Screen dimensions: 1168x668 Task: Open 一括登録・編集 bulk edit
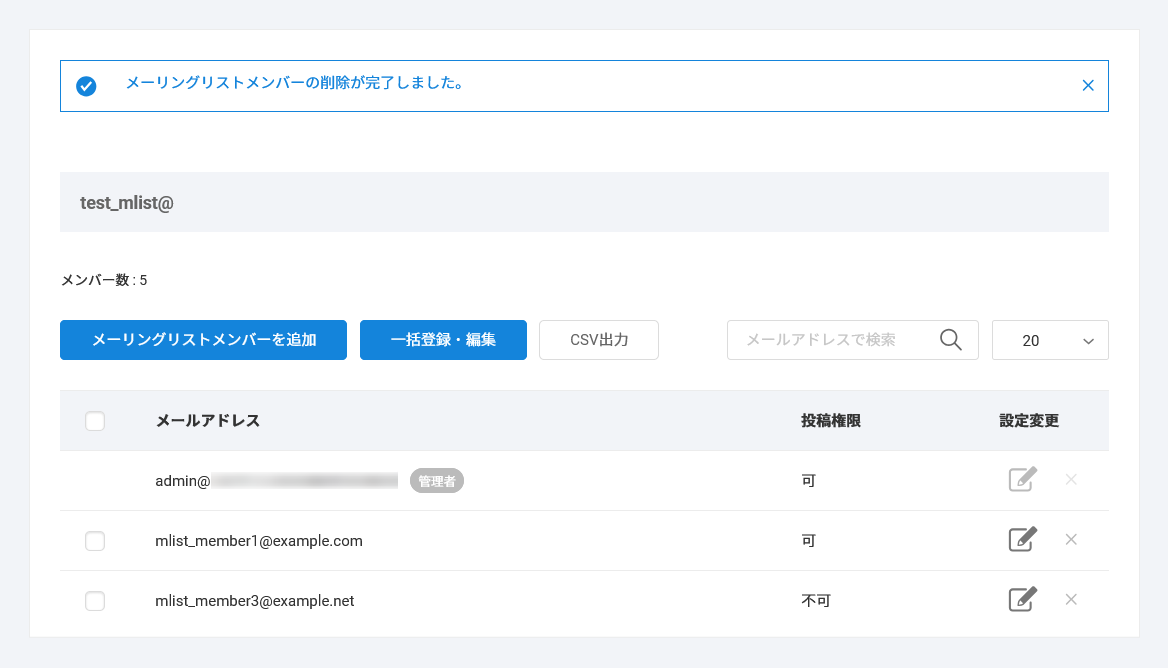coord(443,340)
